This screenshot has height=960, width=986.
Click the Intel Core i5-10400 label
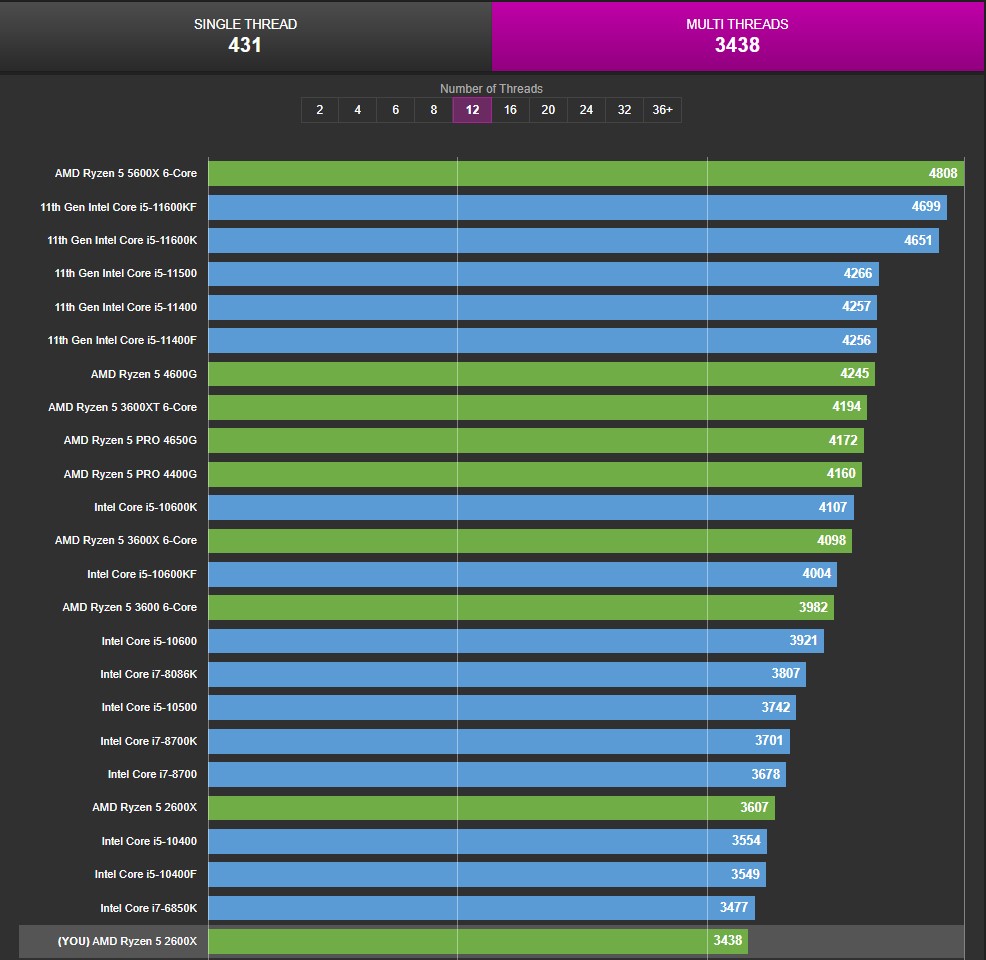[x=149, y=841]
